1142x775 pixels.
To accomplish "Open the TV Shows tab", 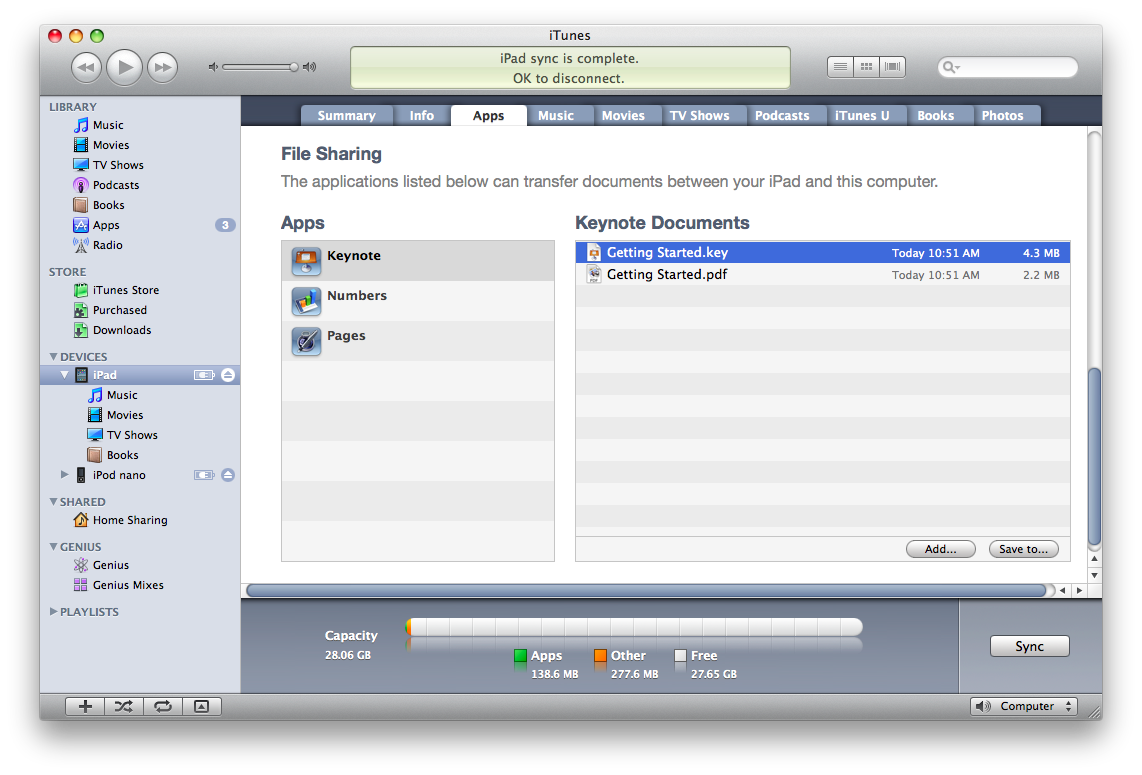I will tap(699, 116).
